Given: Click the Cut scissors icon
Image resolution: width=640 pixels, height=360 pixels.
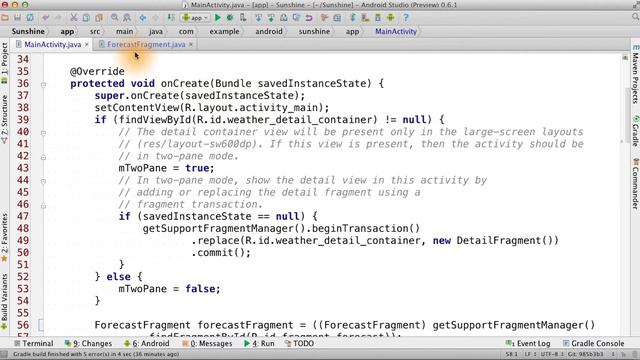Looking at the screenshot, I should (x=73, y=18).
